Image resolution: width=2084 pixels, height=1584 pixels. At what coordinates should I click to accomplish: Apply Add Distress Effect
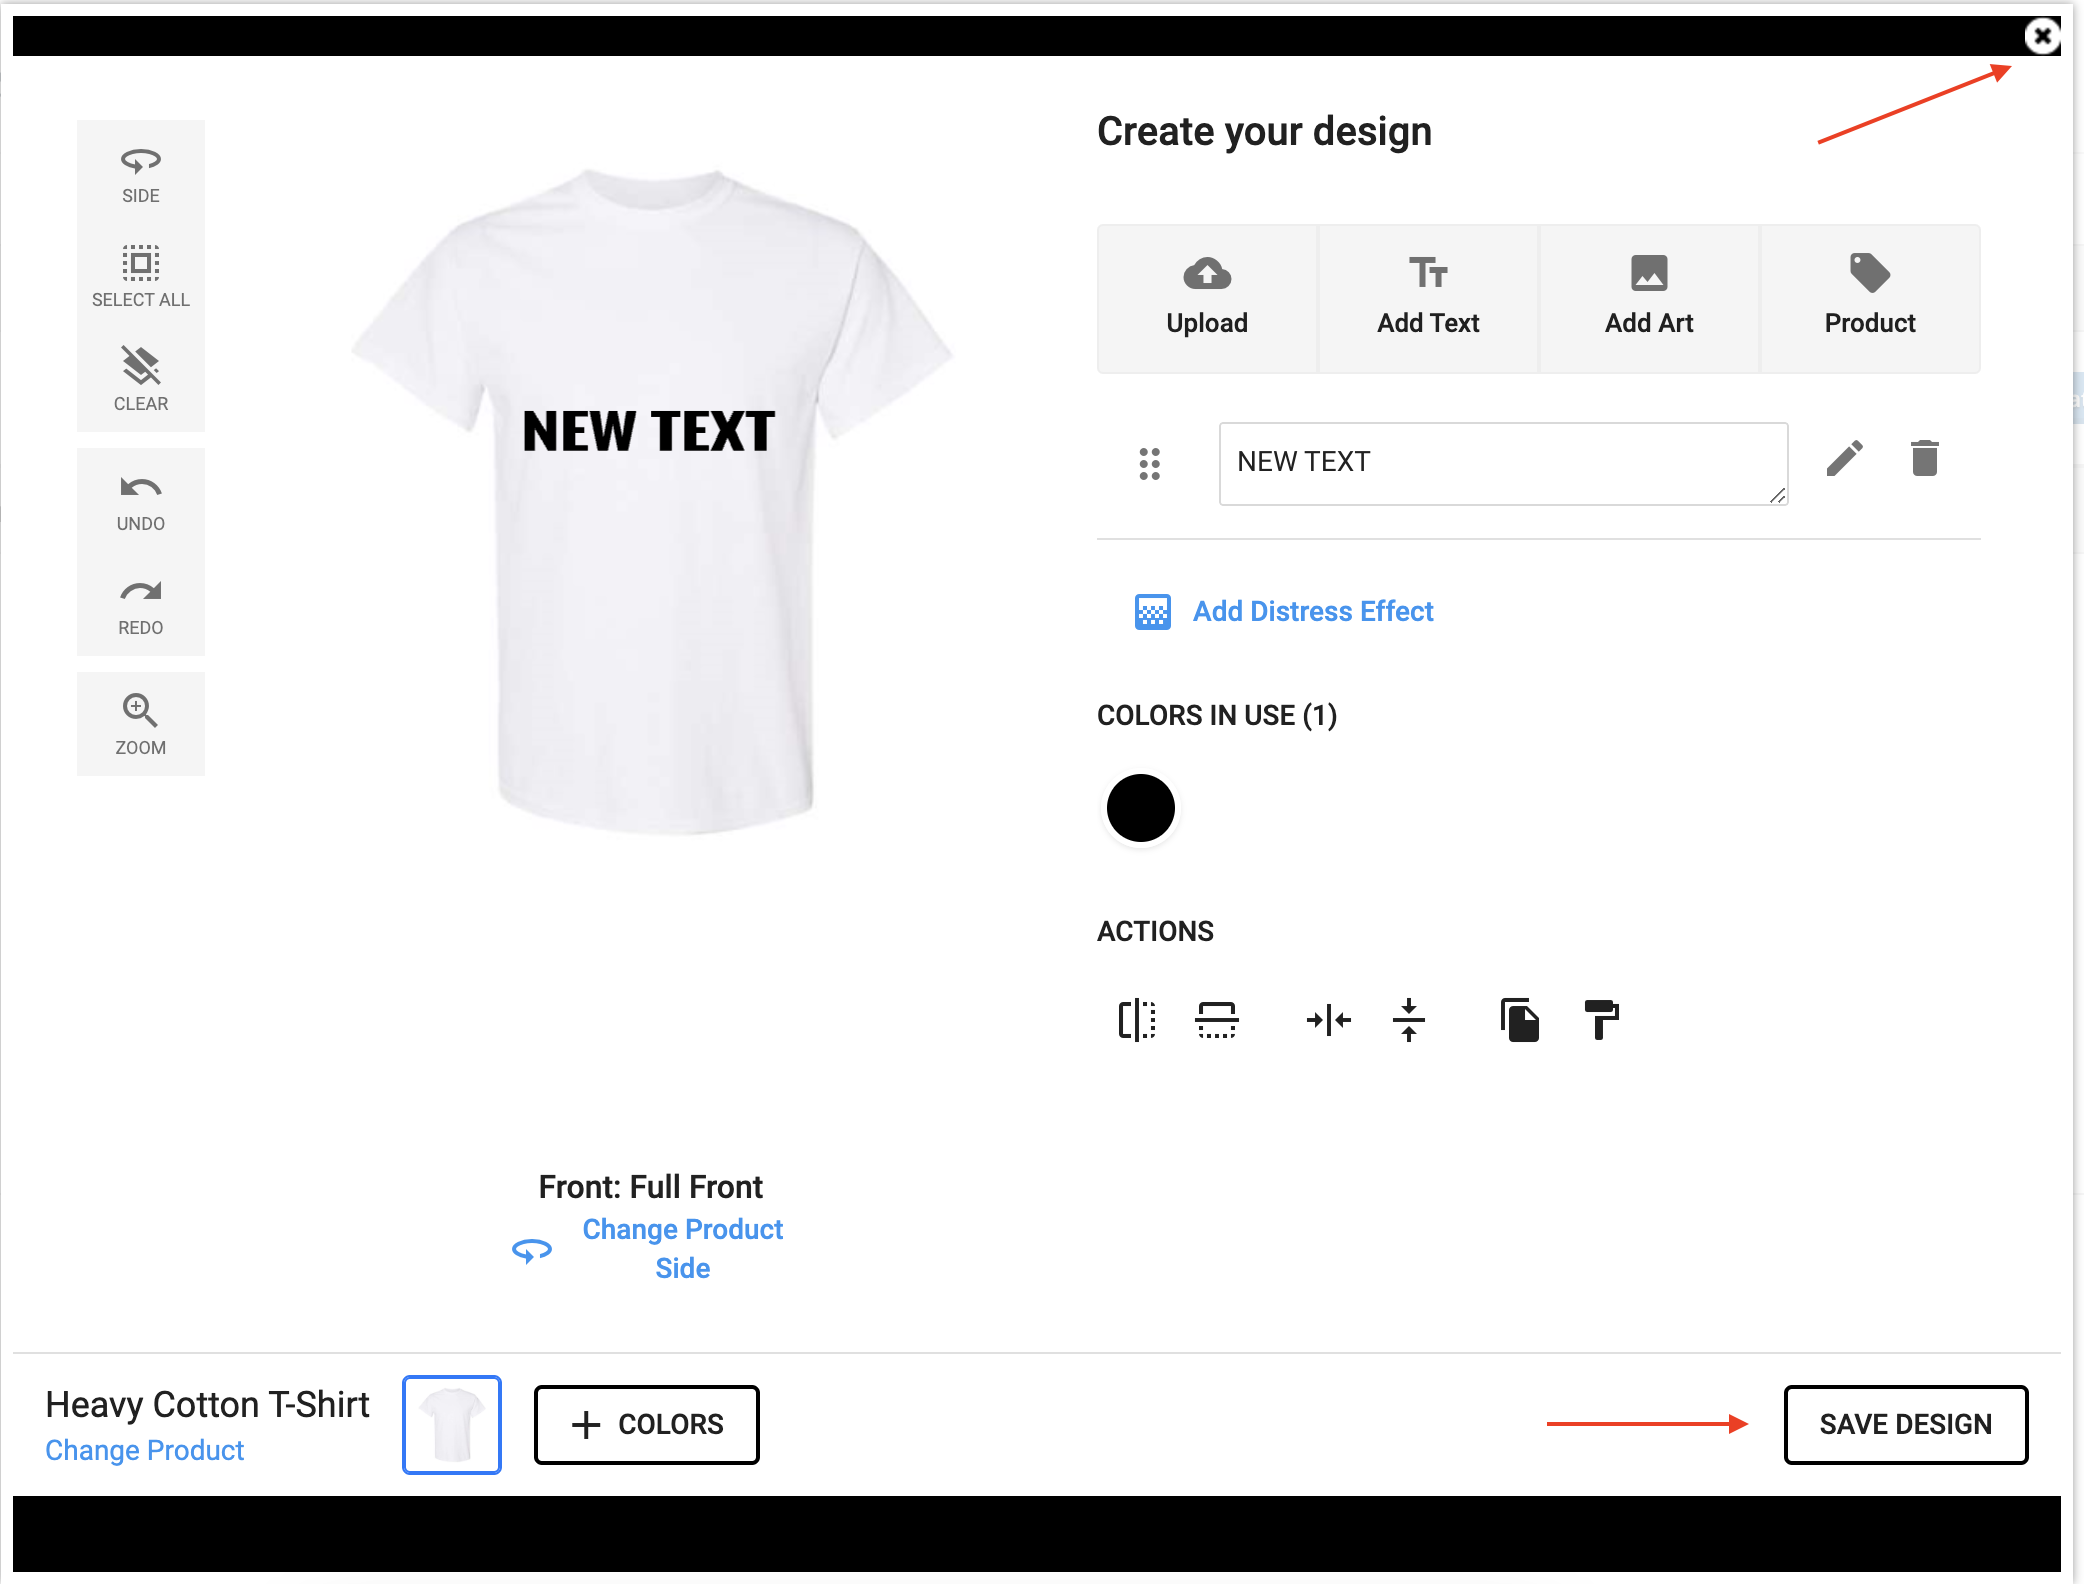tap(1312, 611)
